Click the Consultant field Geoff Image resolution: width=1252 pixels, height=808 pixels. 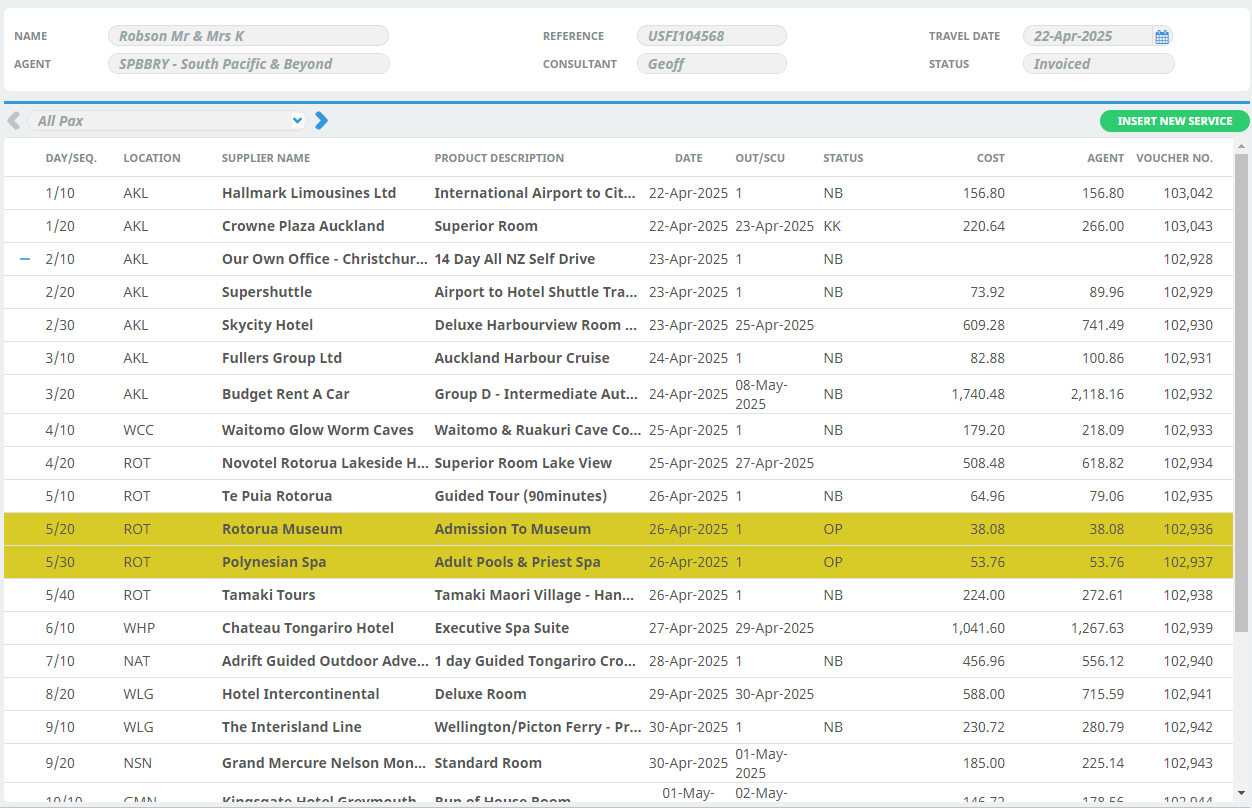click(710, 64)
